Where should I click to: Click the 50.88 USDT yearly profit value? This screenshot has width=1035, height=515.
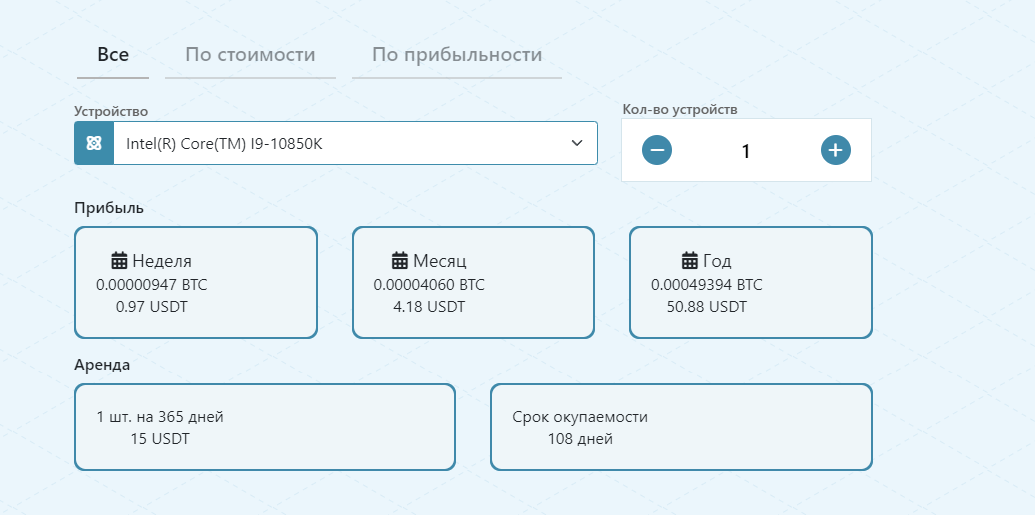point(706,307)
